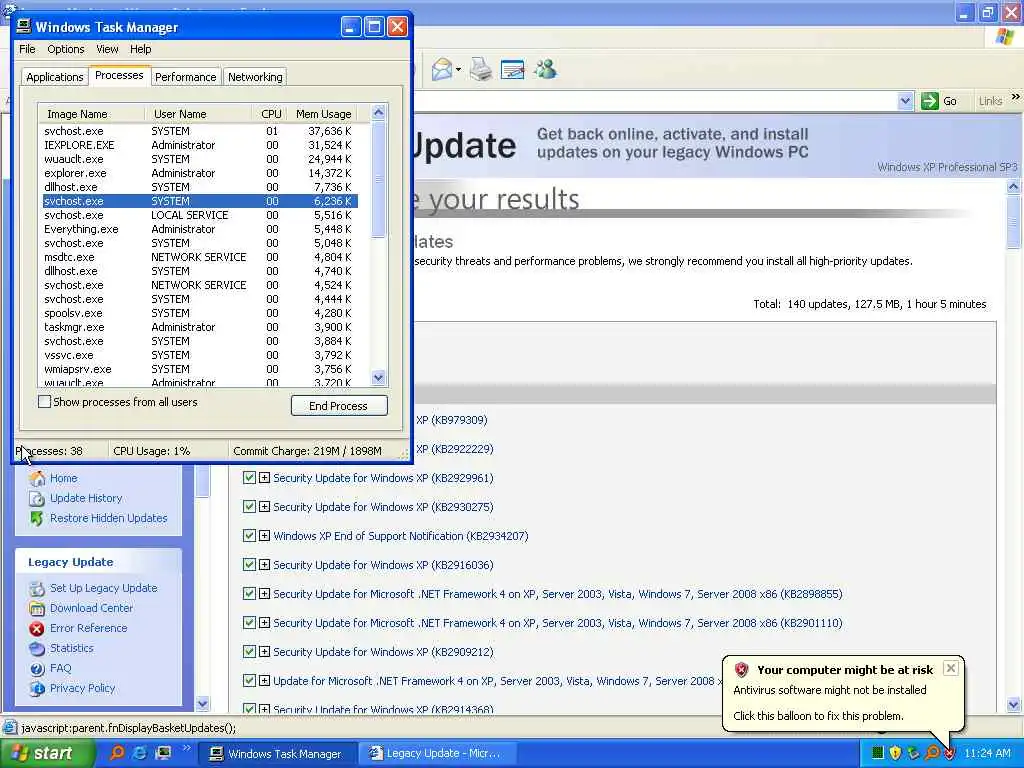Screen dimensions: 1024x768
Task: Uncheck the .NET Framework KB2898855 checkbox
Action: pyautogui.click(x=249, y=594)
